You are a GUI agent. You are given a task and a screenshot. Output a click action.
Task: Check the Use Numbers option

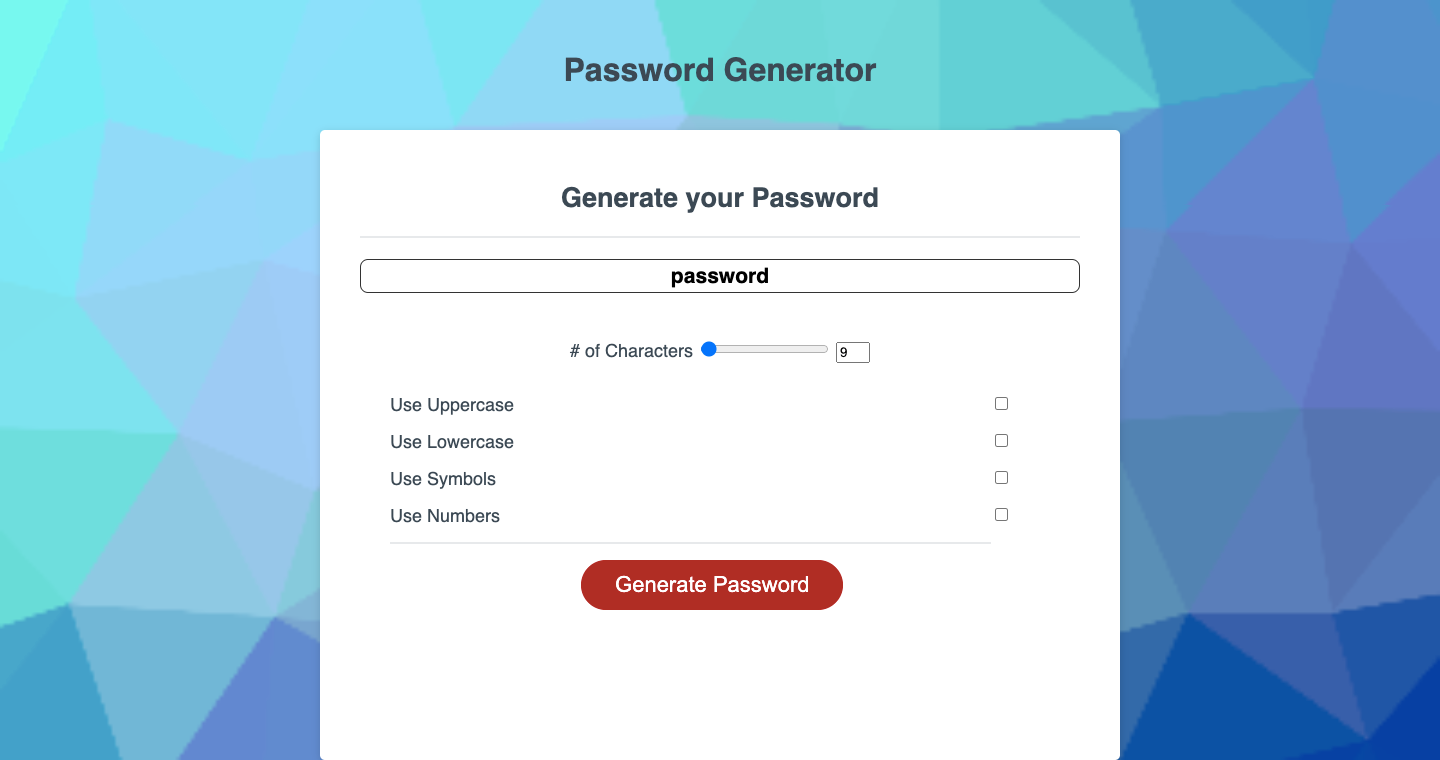tap(1001, 514)
